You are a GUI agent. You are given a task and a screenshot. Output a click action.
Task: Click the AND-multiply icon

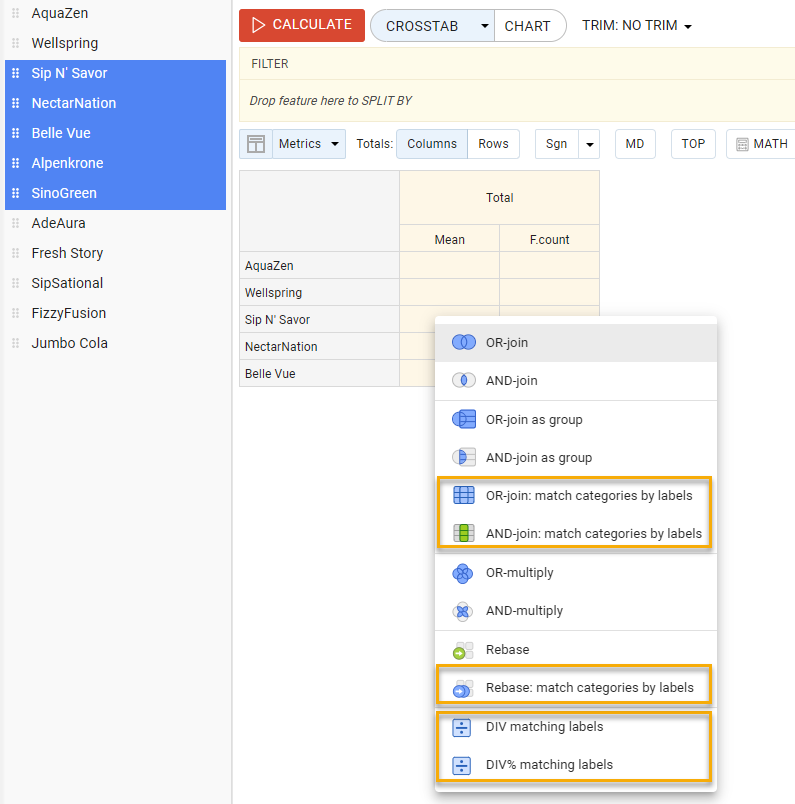coord(463,611)
